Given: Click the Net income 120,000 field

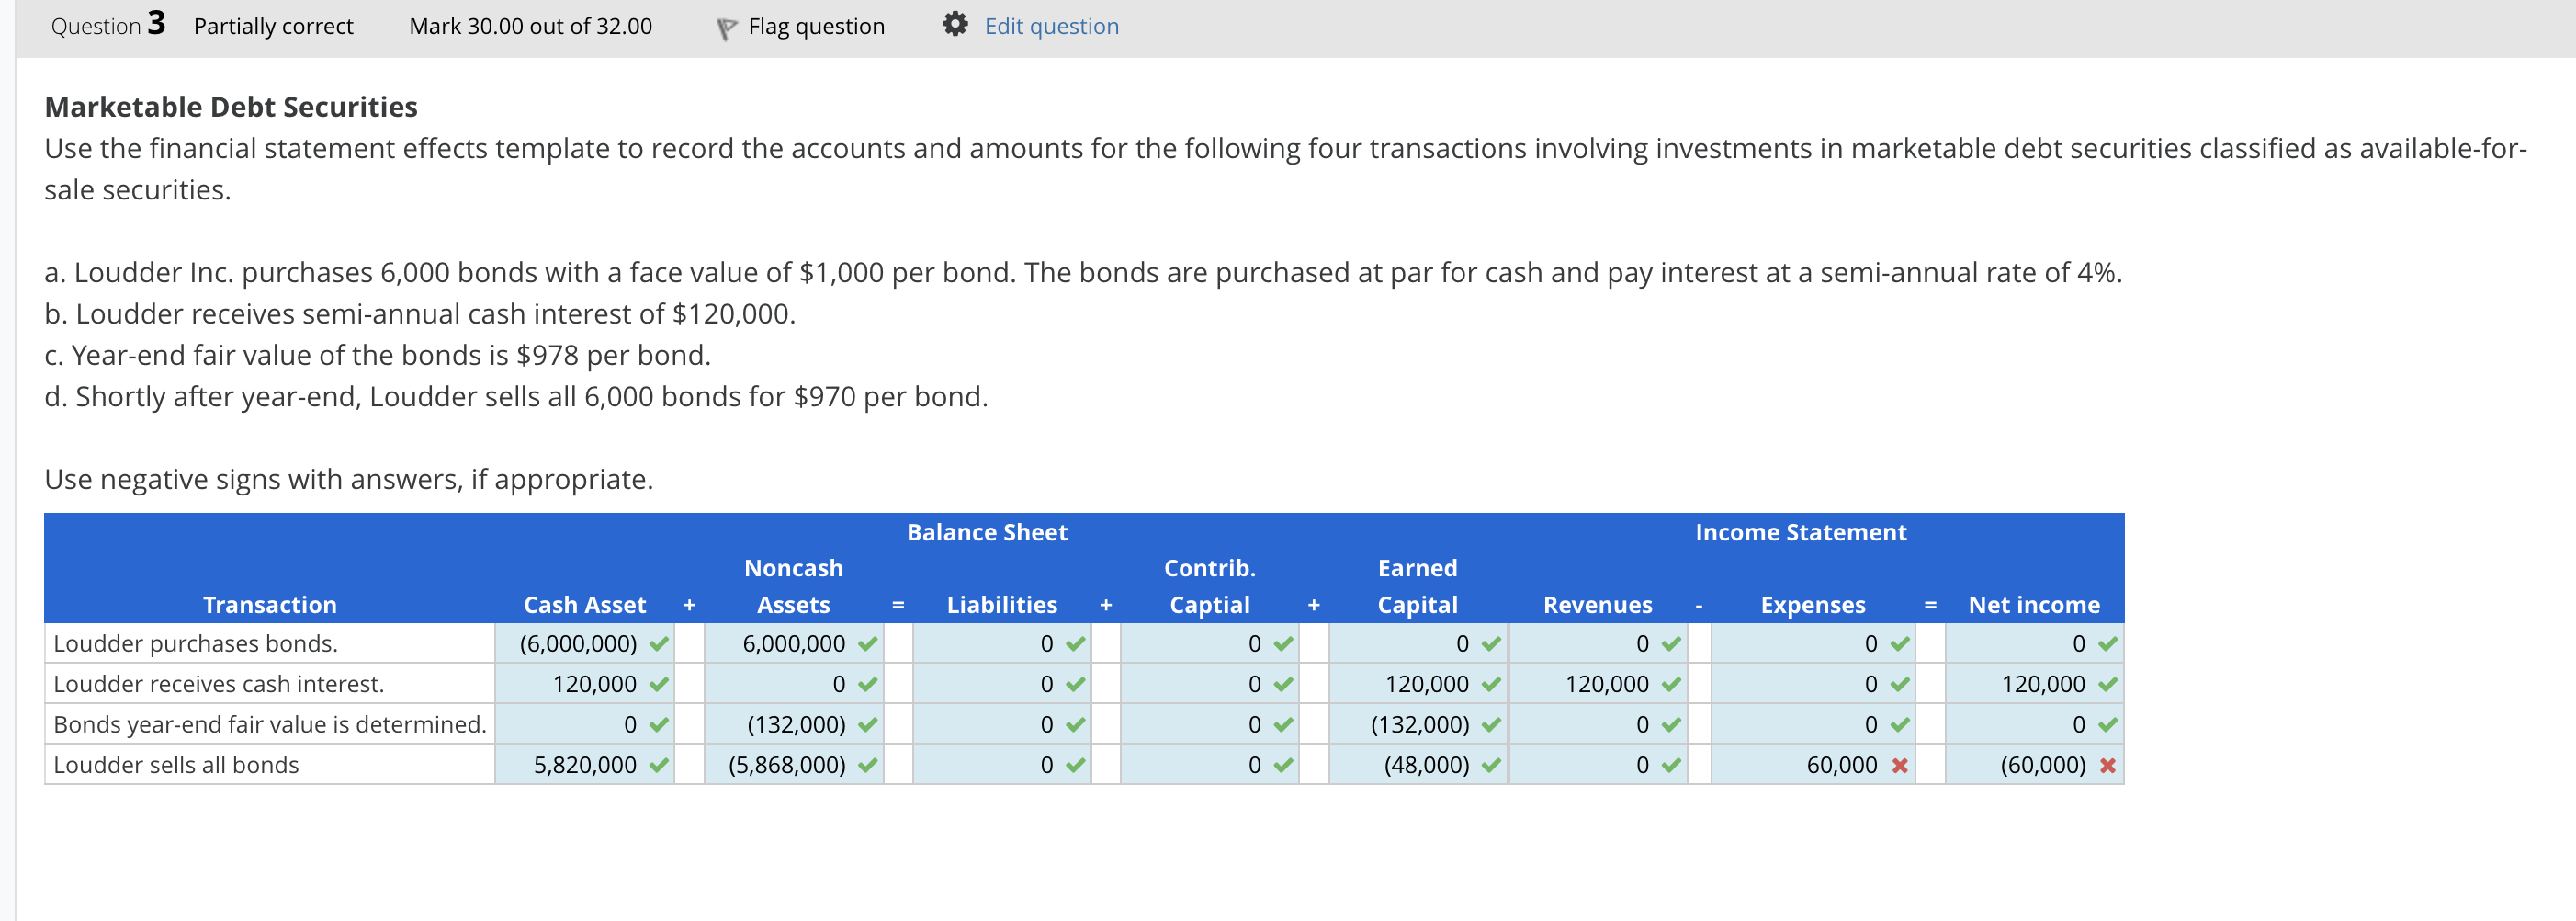Looking at the screenshot, I should click(x=2033, y=684).
